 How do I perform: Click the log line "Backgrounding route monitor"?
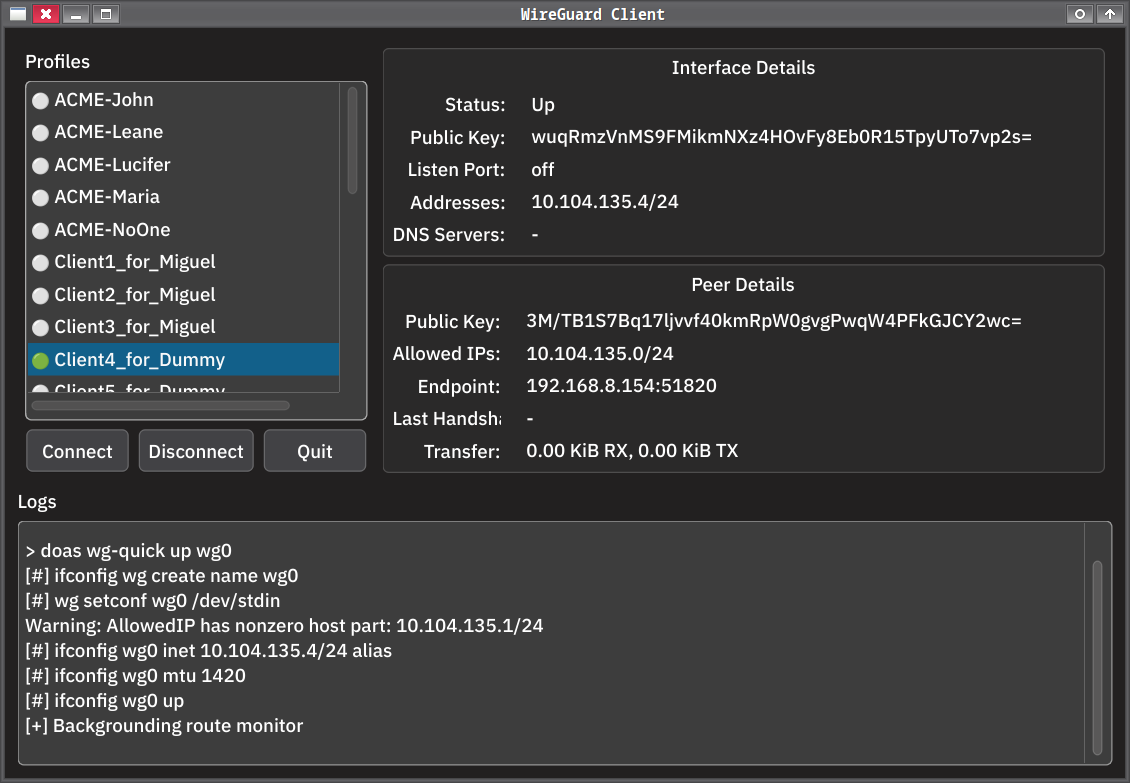click(164, 726)
